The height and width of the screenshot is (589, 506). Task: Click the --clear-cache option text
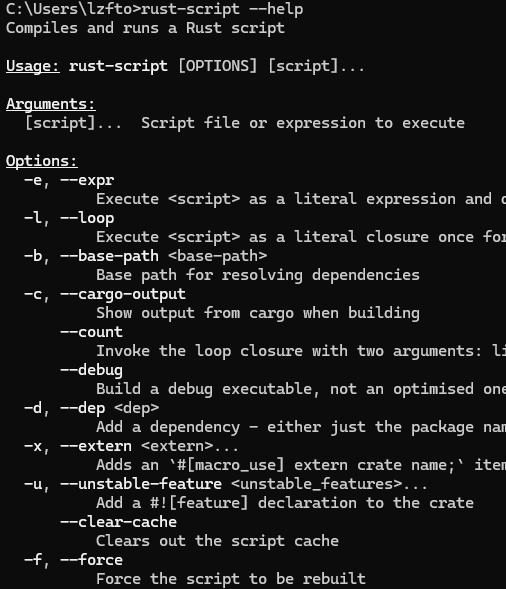pyautogui.click(x=118, y=522)
